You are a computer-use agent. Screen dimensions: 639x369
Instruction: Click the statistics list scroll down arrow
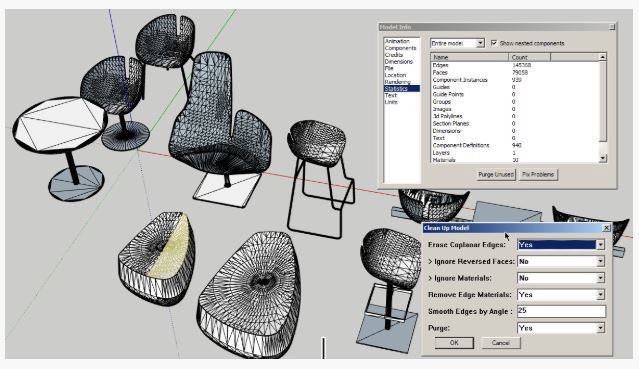(603, 158)
